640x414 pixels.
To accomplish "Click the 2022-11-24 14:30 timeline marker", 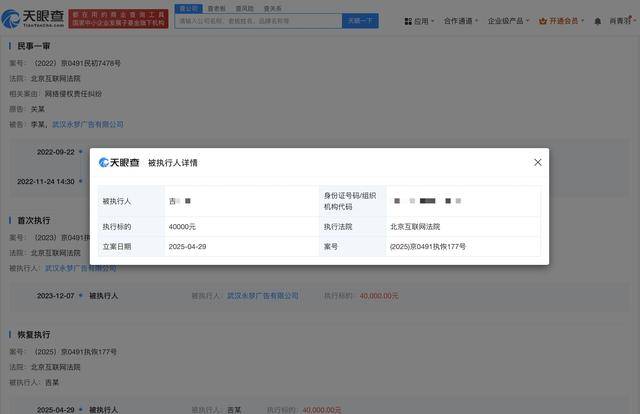I will (80, 181).
